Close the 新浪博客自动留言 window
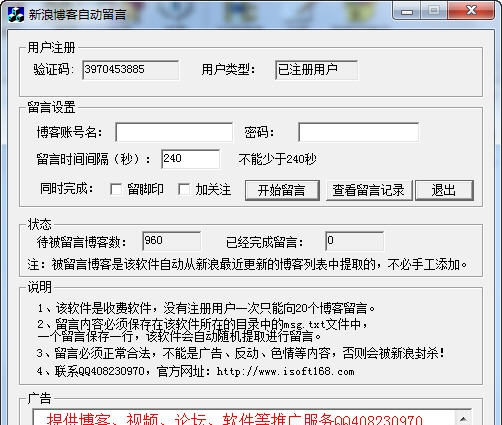 [x=471, y=11]
